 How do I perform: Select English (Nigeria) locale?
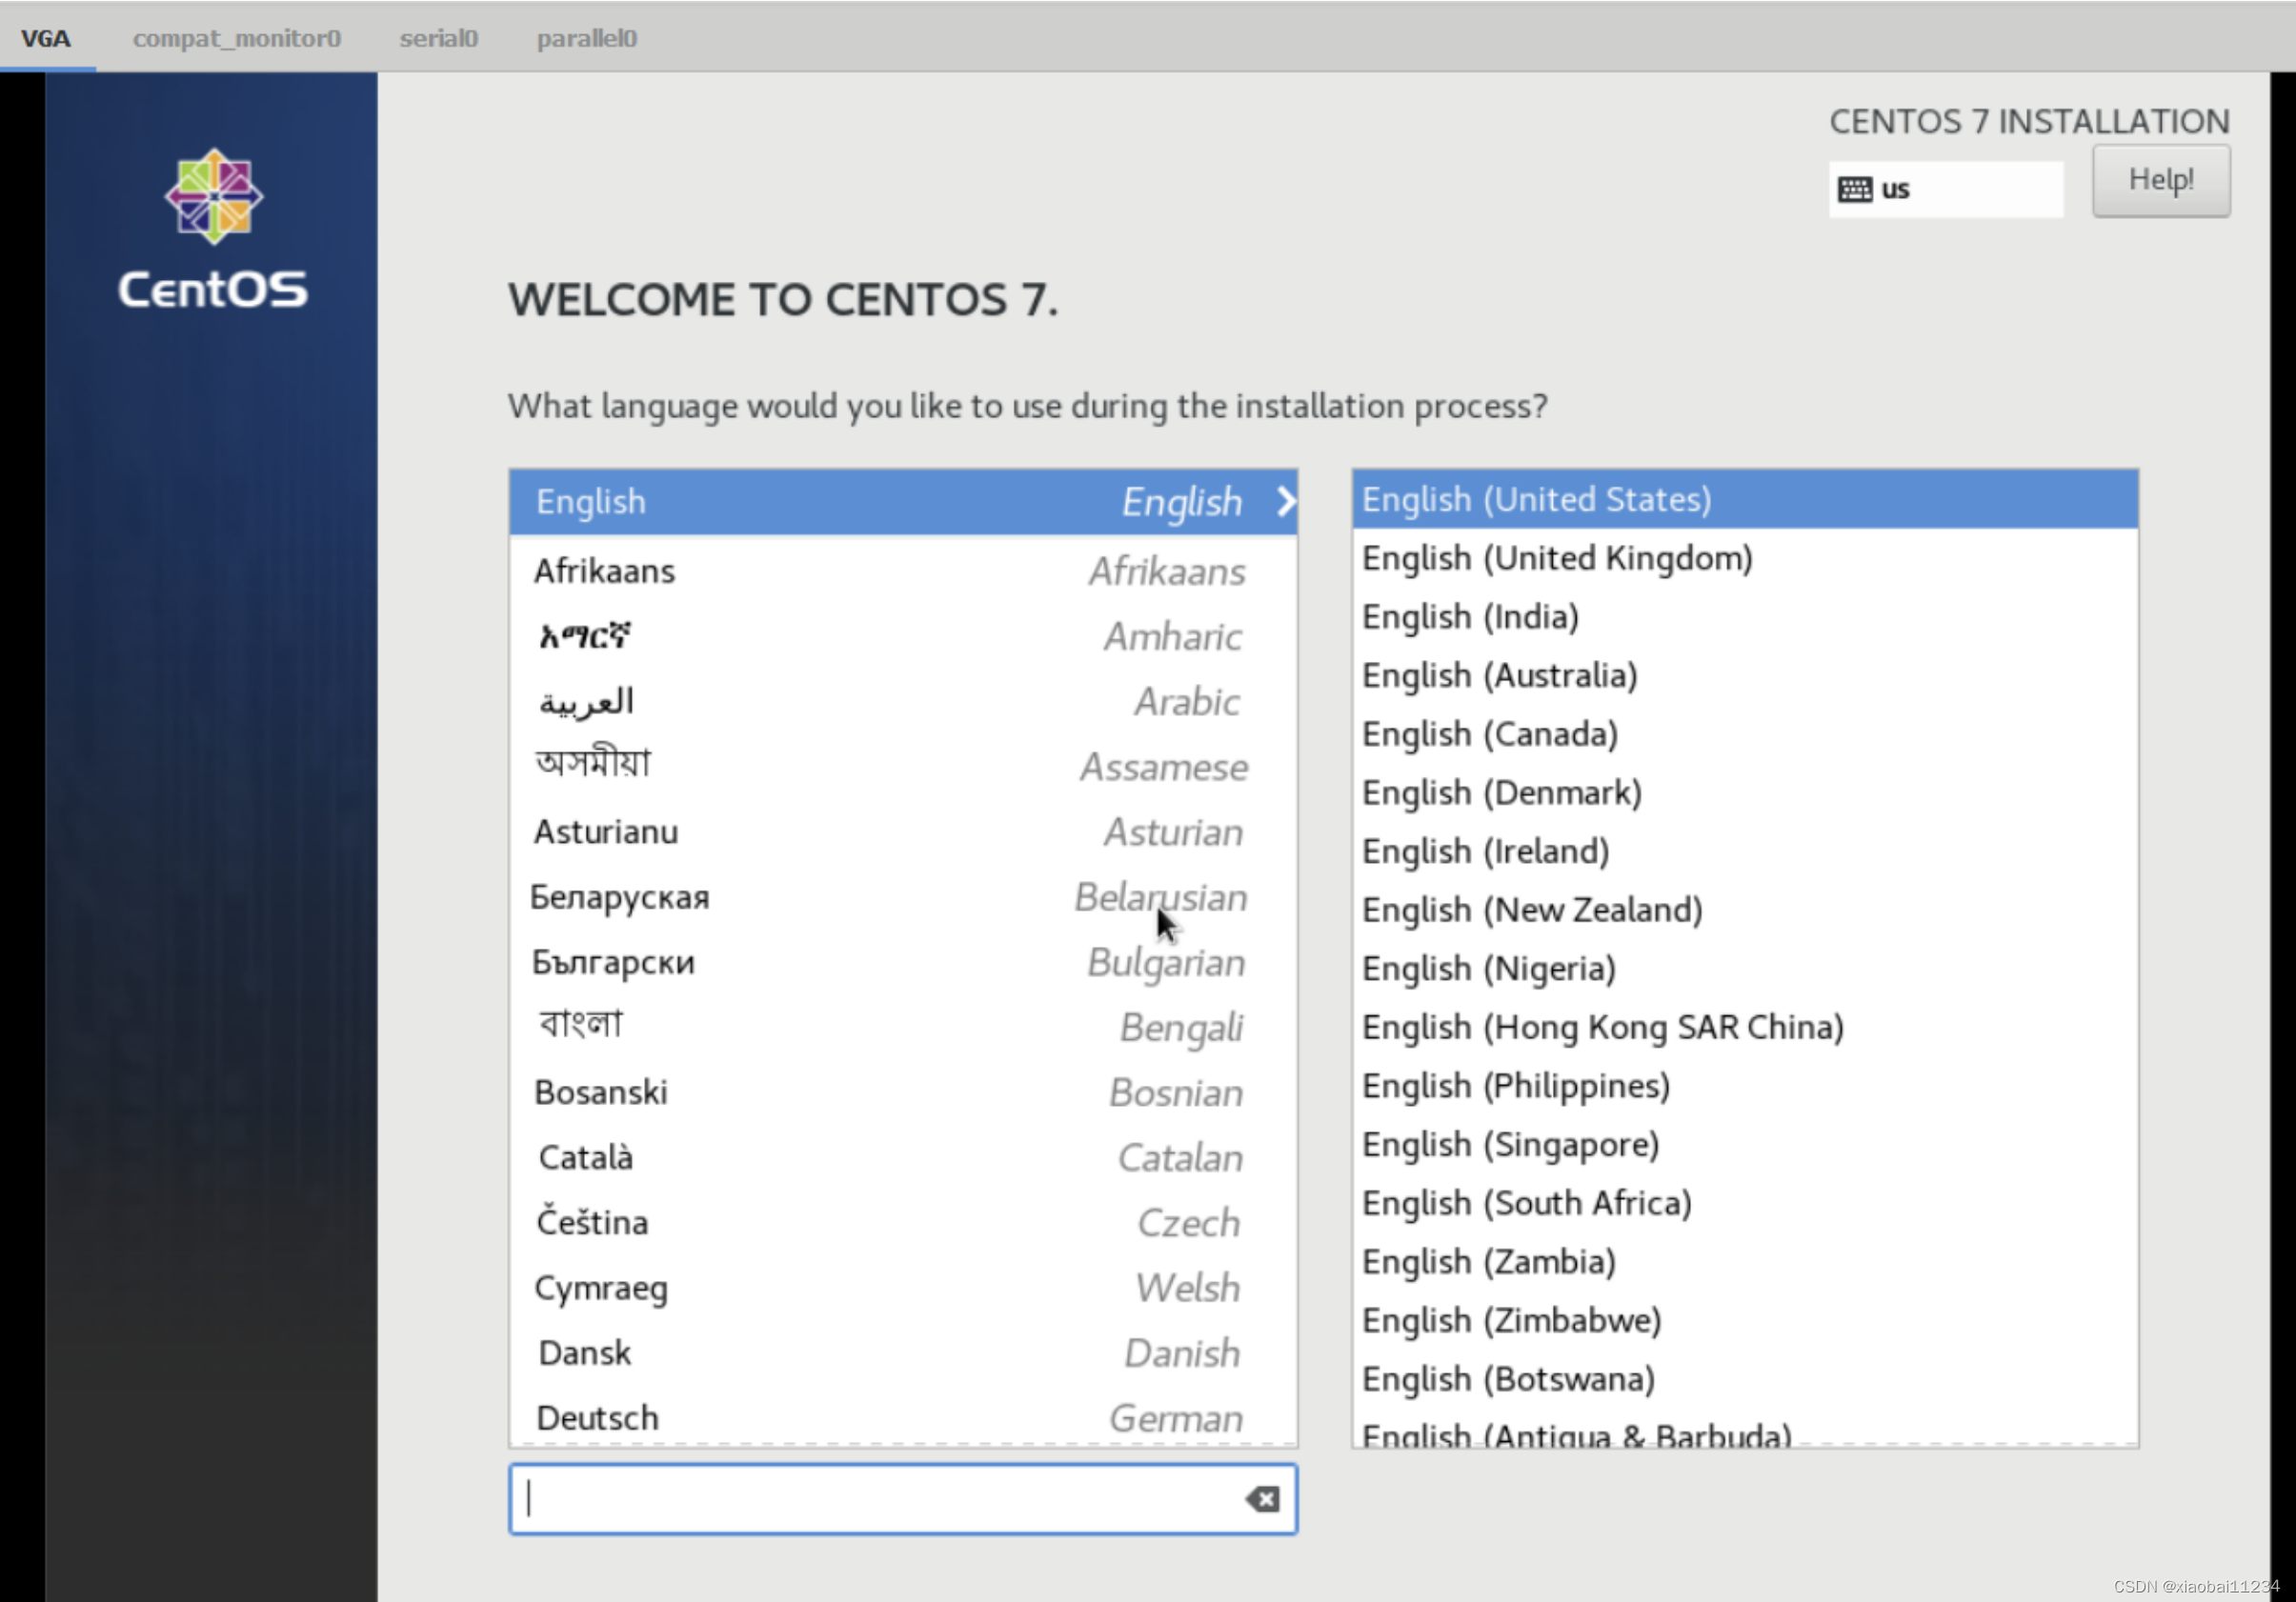pyautogui.click(x=1745, y=968)
